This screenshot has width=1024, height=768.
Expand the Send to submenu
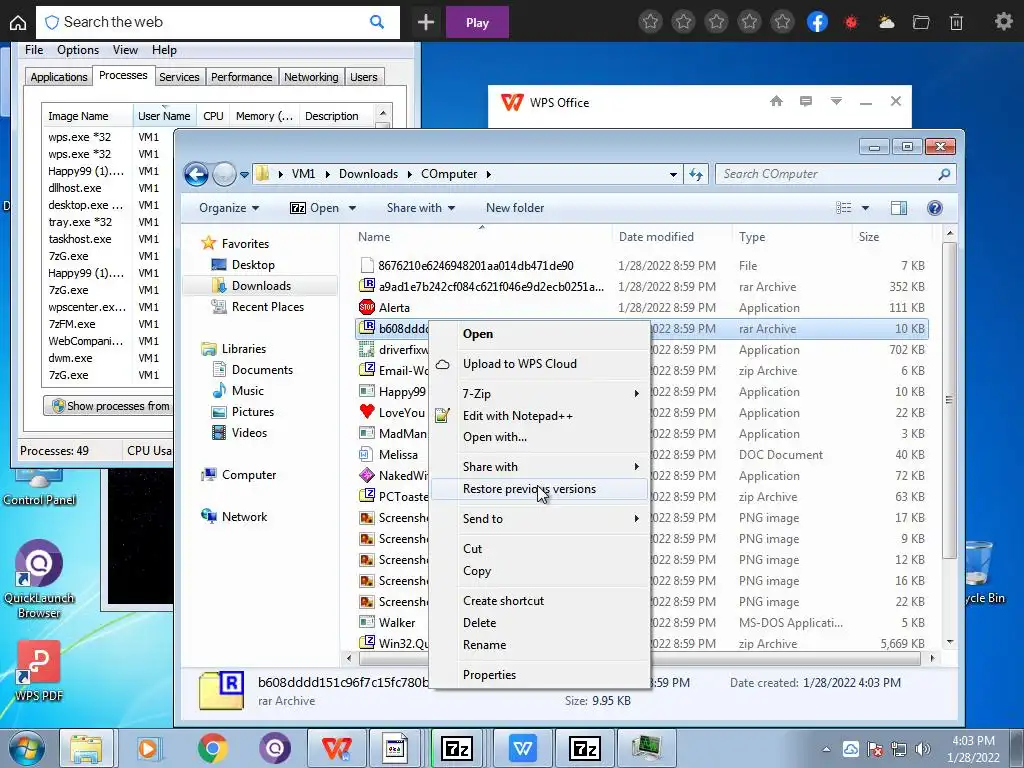coord(541,519)
